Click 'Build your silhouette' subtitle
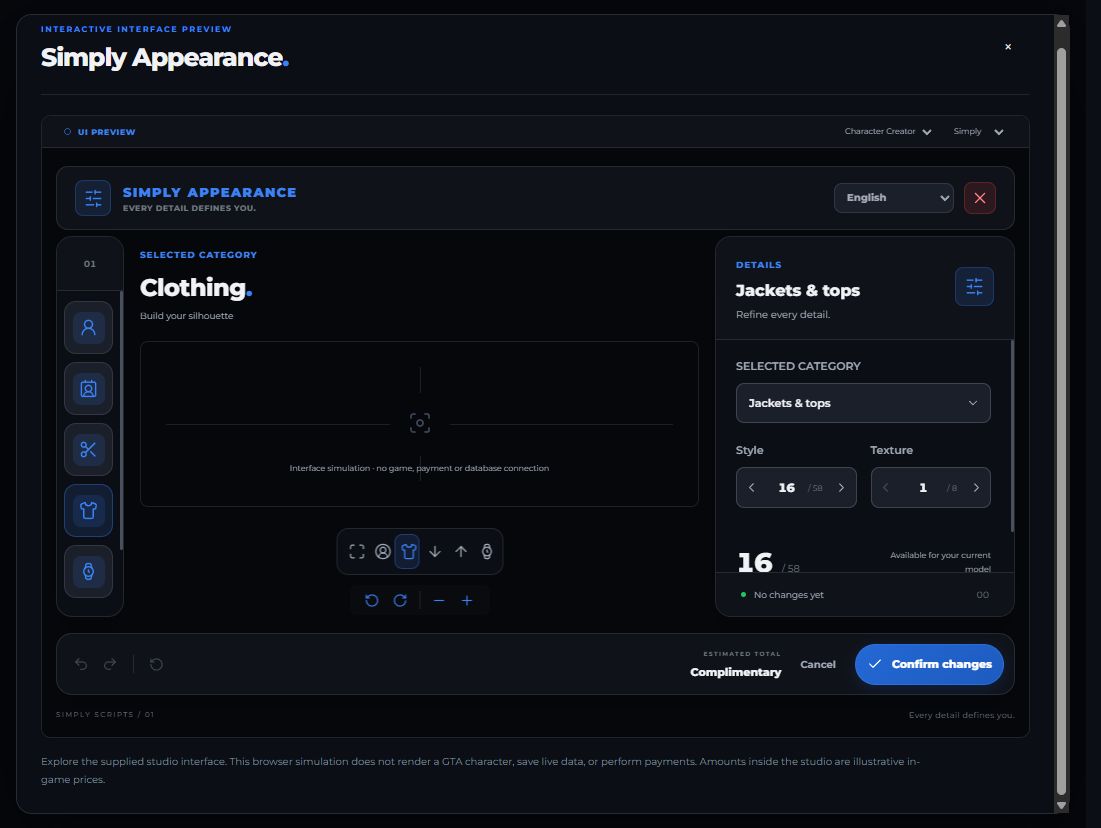This screenshot has width=1101, height=828. pyautogui.click(x=187, y=316)
